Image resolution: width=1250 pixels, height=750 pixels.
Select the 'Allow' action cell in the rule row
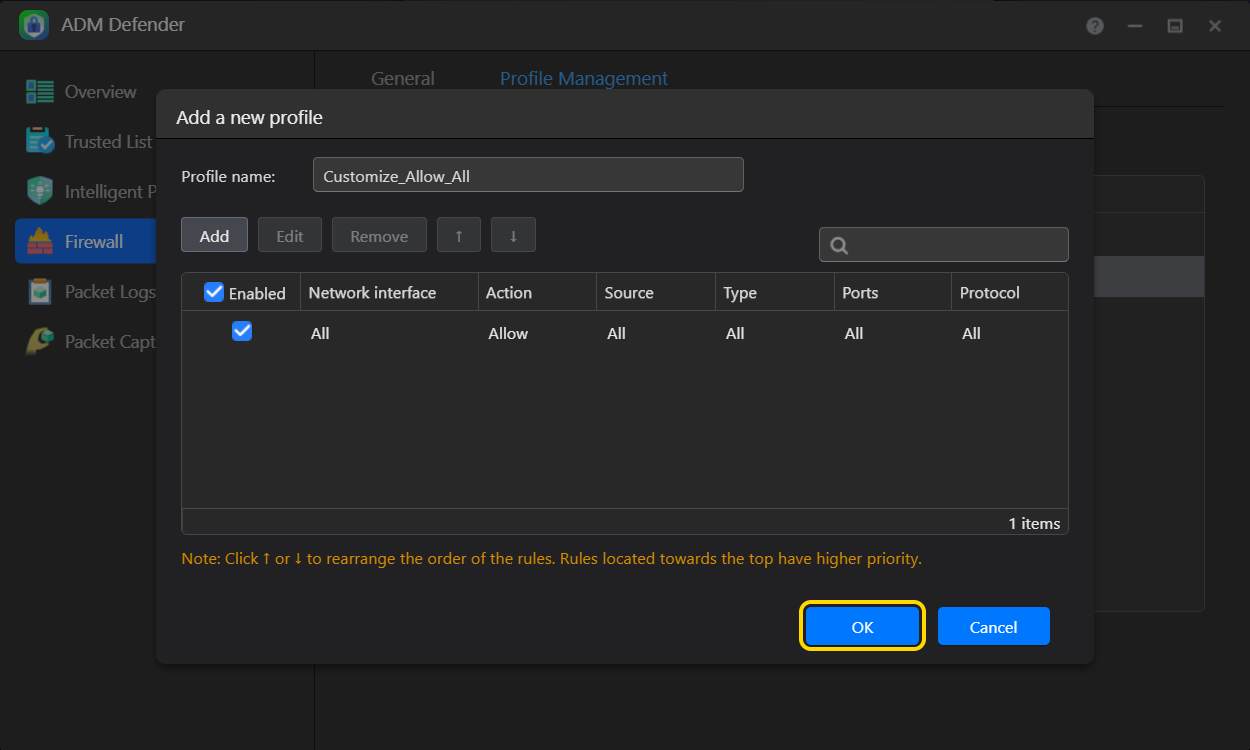[508, 333]
